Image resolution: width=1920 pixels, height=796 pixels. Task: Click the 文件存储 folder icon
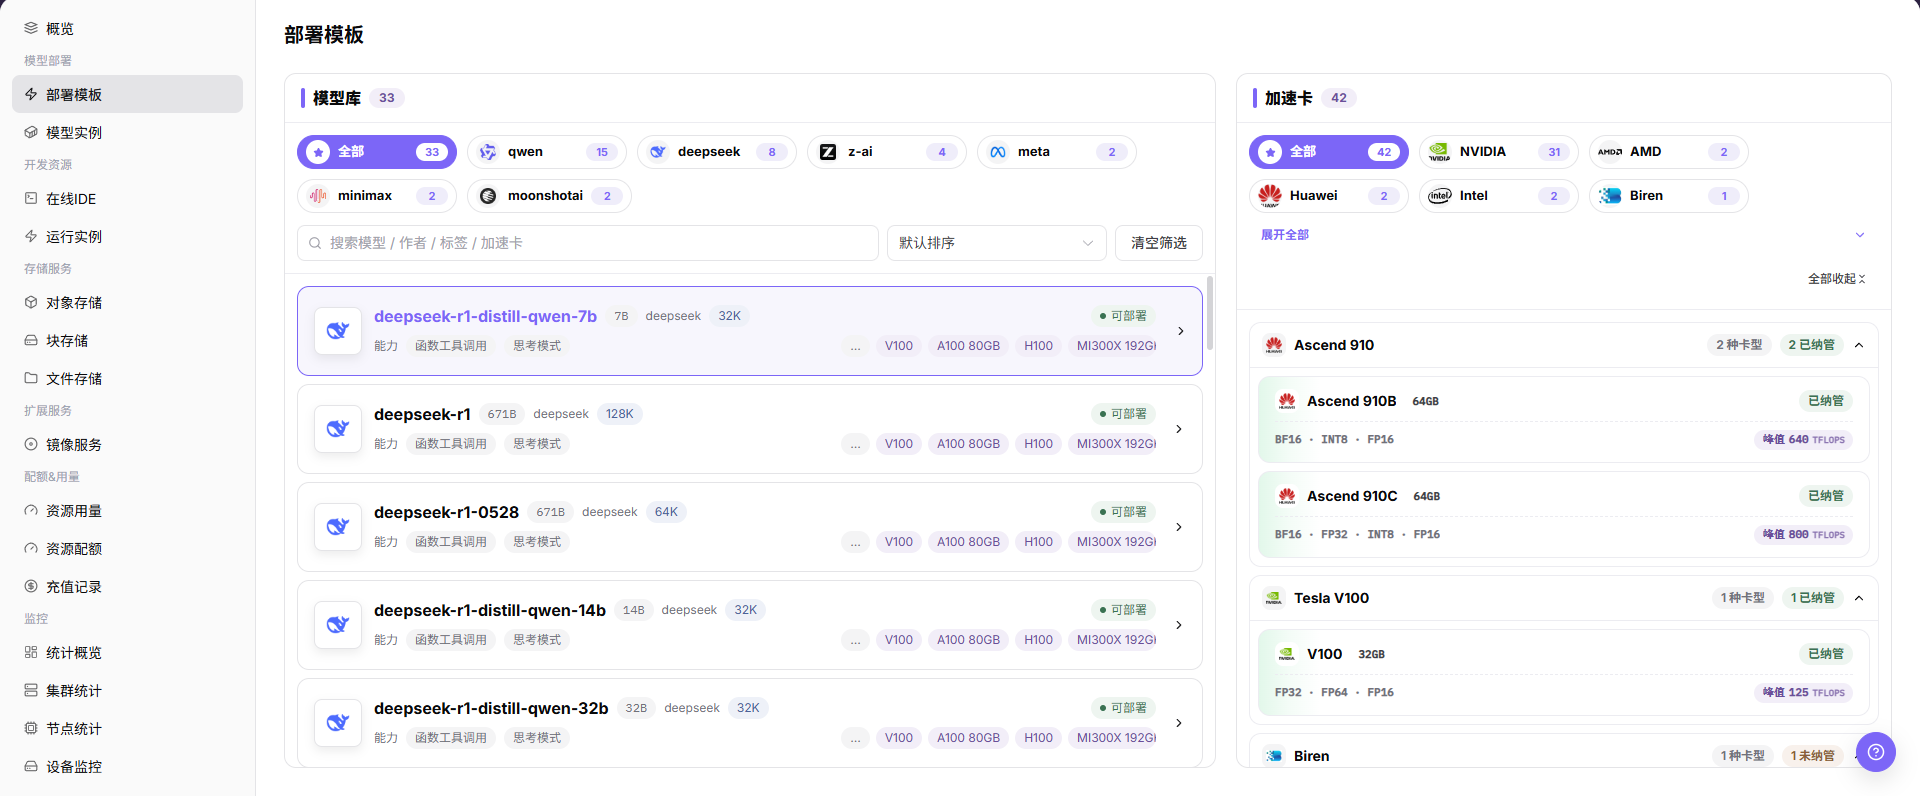(x=31, y=378)
